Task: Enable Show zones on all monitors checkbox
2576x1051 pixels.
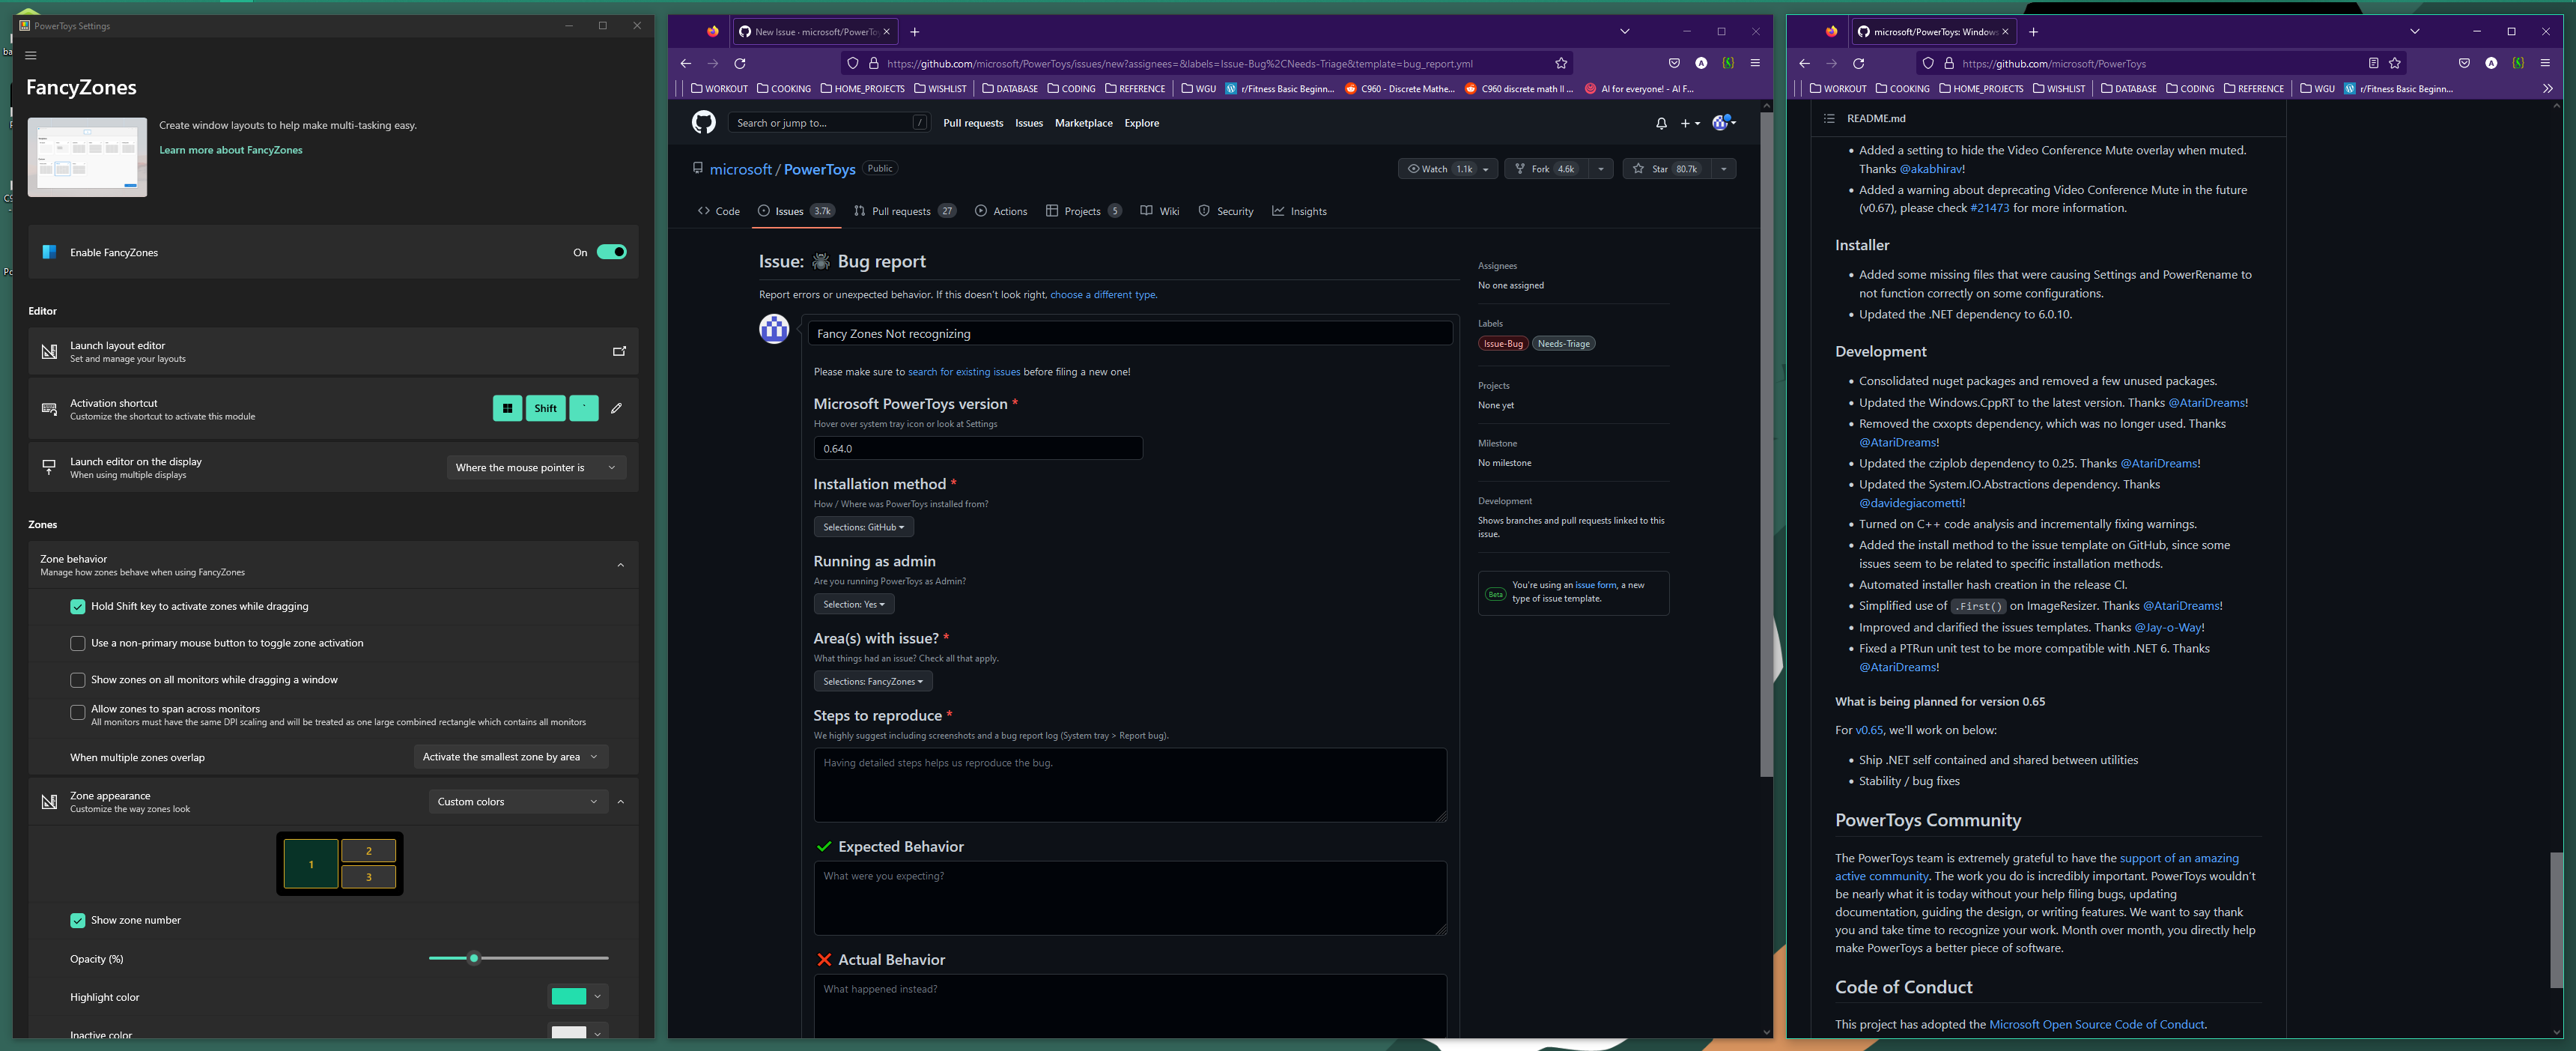Action: pyautogui.click(x=78, y=680)
